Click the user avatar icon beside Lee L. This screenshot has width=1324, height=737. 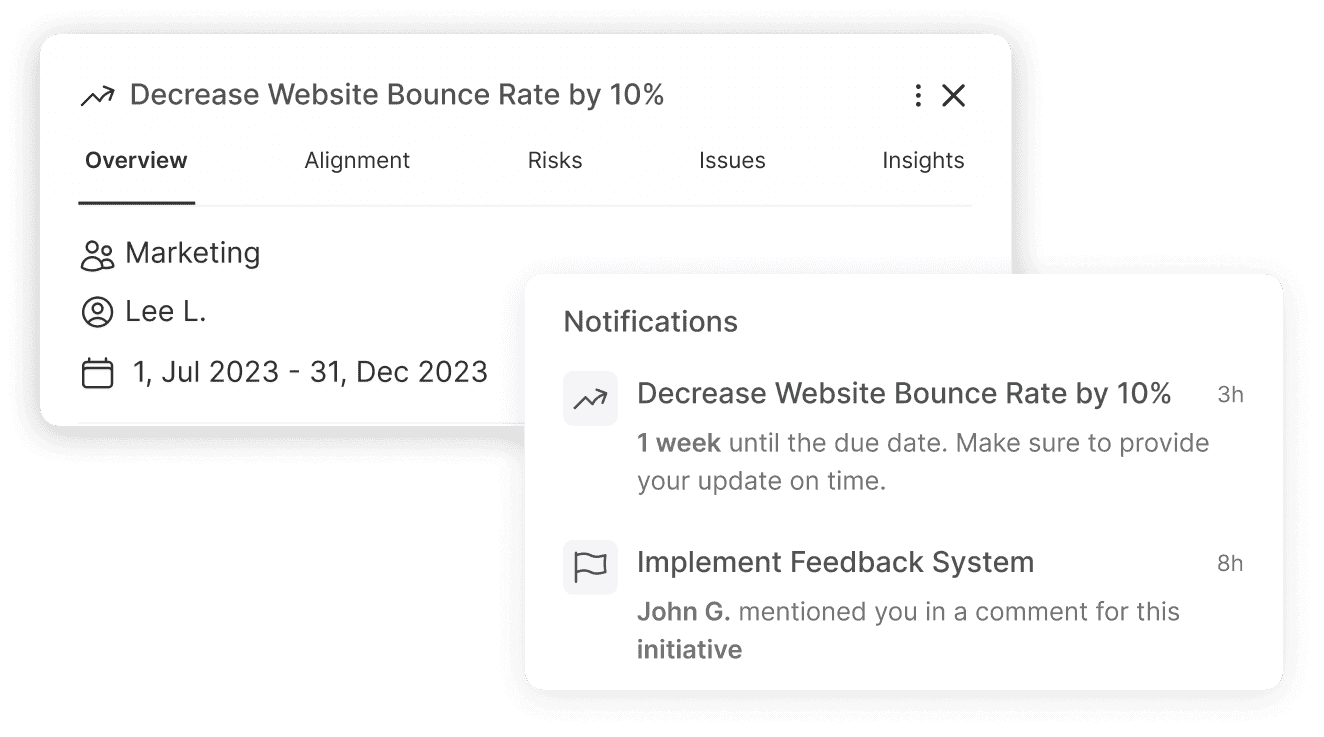pos(97,313)
